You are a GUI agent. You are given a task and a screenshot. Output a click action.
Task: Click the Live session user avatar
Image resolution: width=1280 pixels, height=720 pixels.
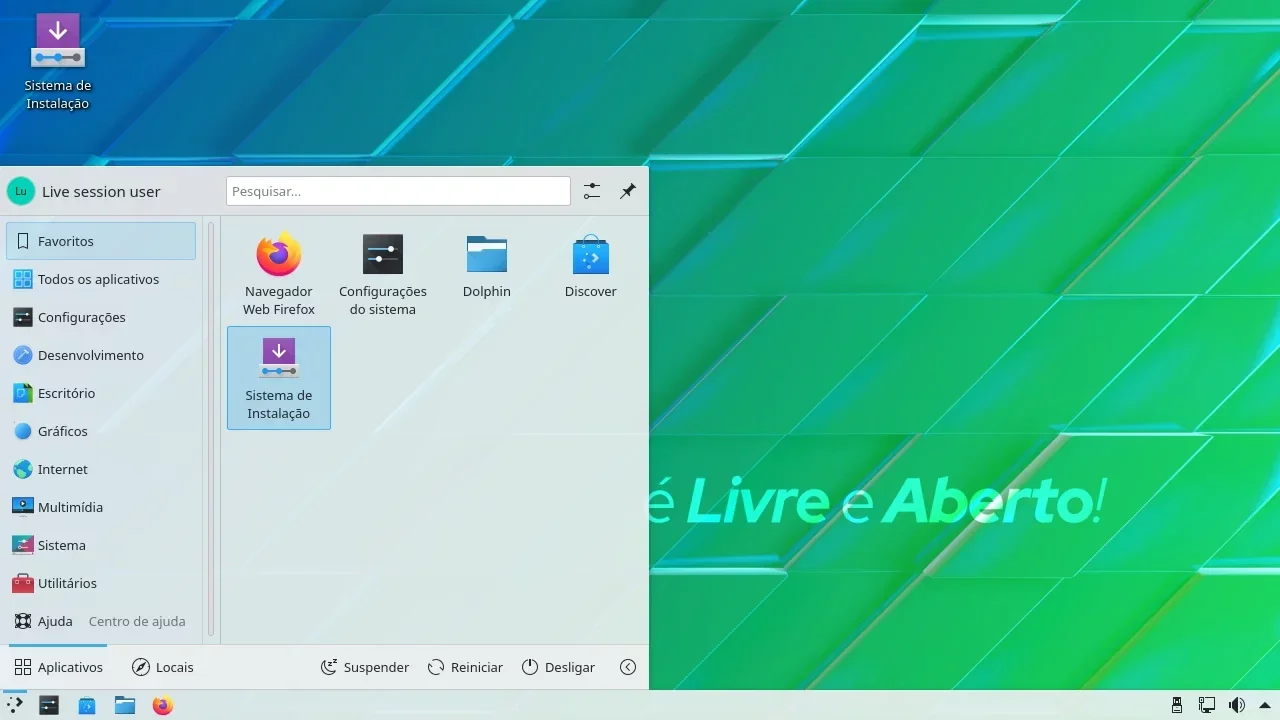click(x=21, y=191)
